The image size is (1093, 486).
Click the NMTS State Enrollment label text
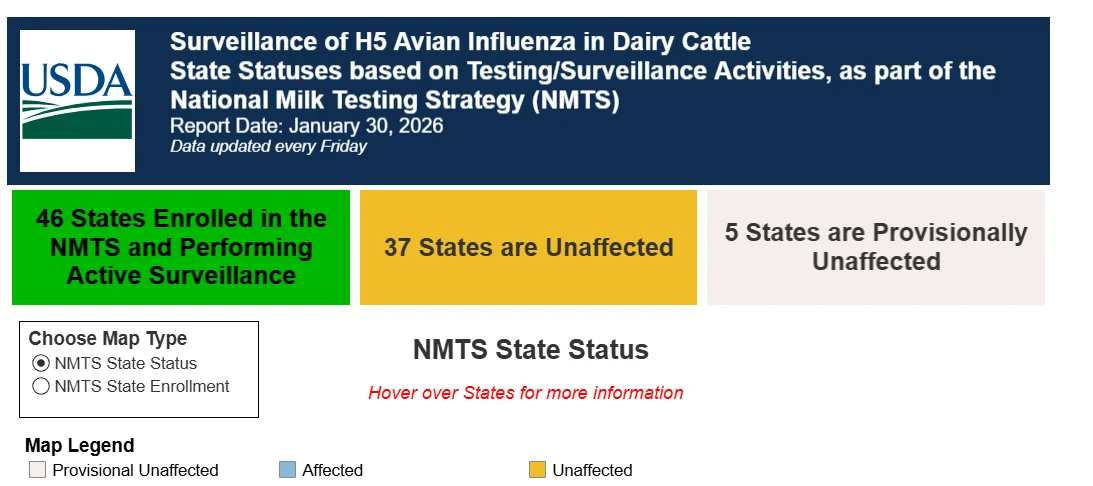(x=142, y=386)
